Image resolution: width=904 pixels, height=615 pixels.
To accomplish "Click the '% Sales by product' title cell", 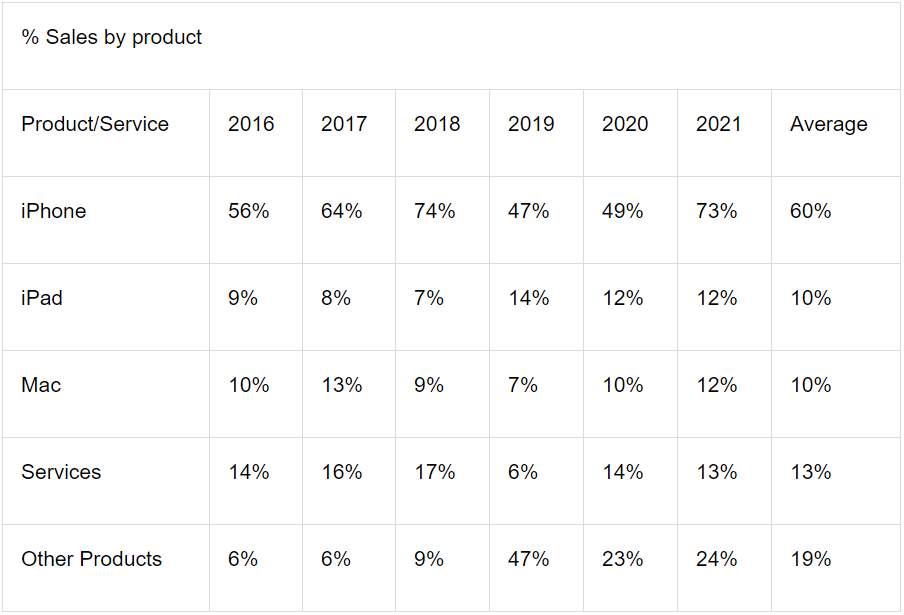I will click(x=112, y=38).
